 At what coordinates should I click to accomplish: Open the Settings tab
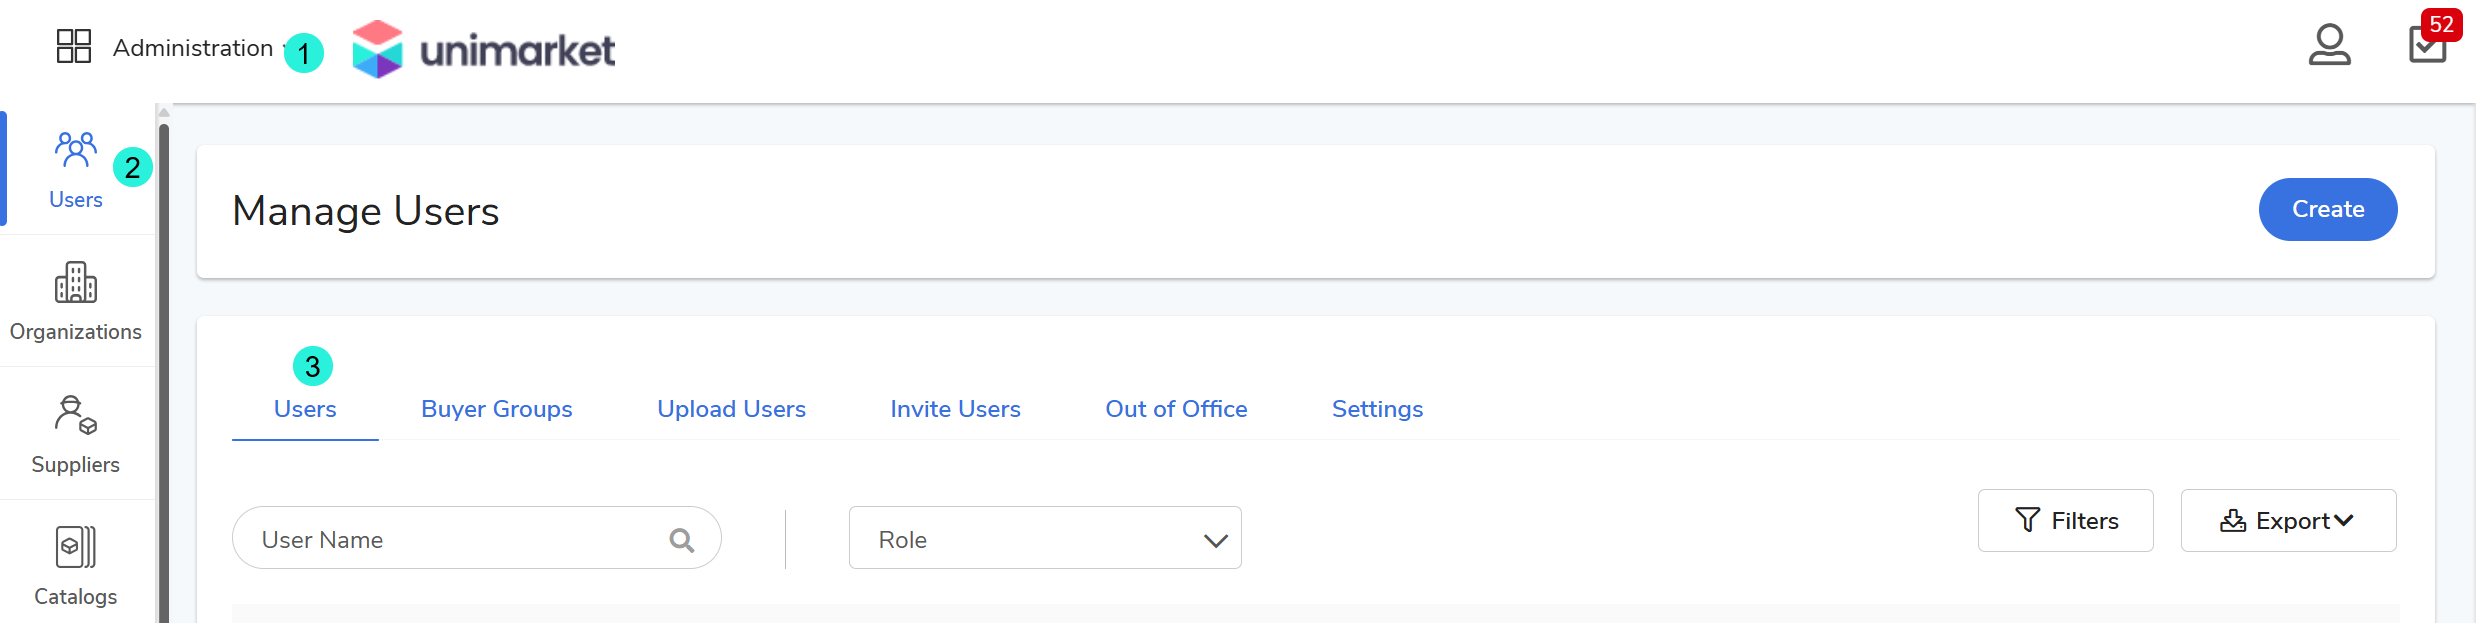pos(1377,409)
